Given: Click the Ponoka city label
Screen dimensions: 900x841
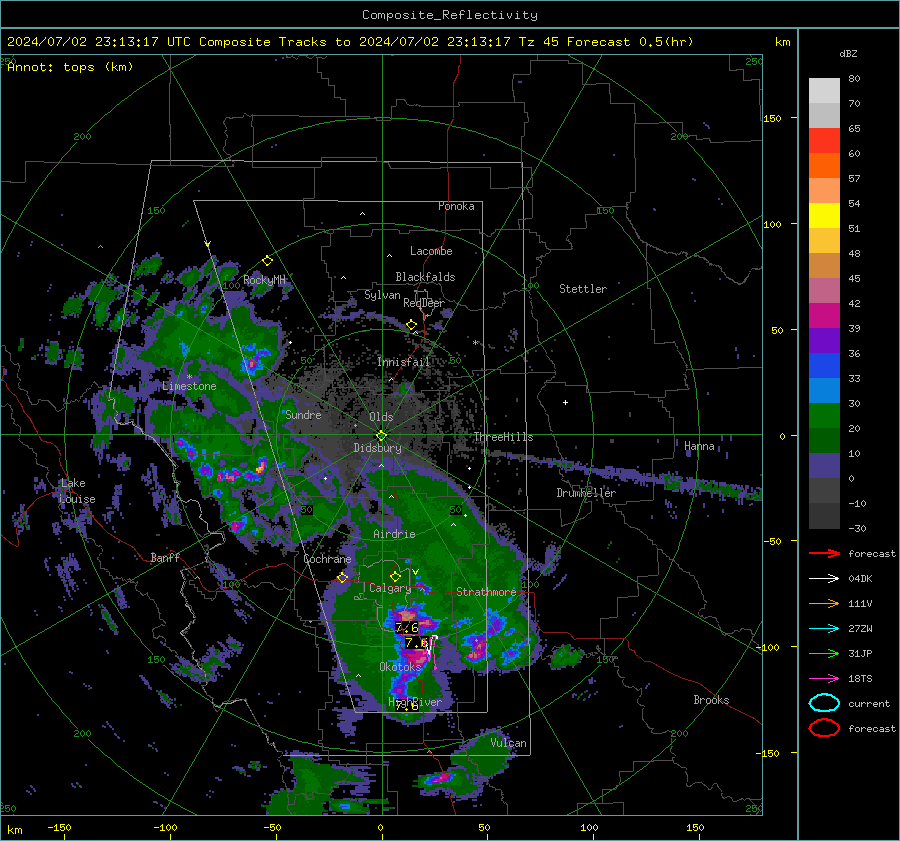Looking at the screenshot, I should pyautogui.click(x=456, y=206).
